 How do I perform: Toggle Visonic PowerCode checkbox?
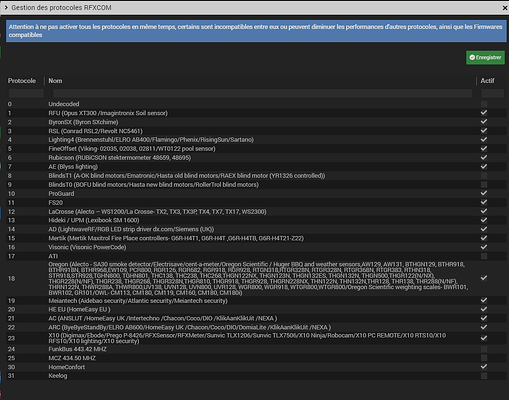(x=484, y=247)
